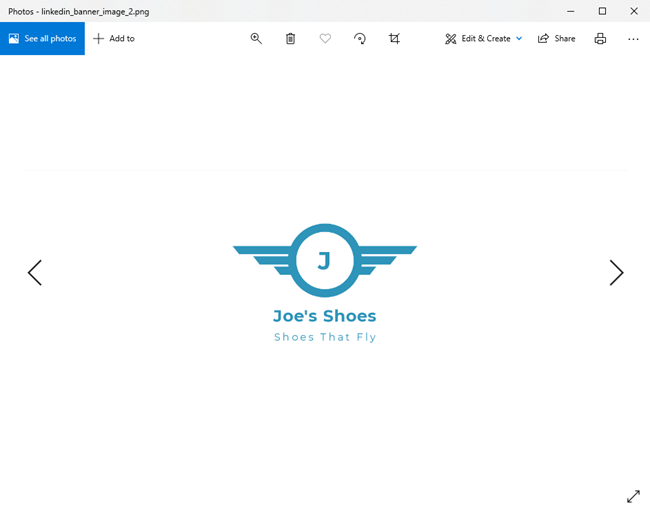Delete the photo with the trash icon
This screenshot has height=513, width=650.
290,39
